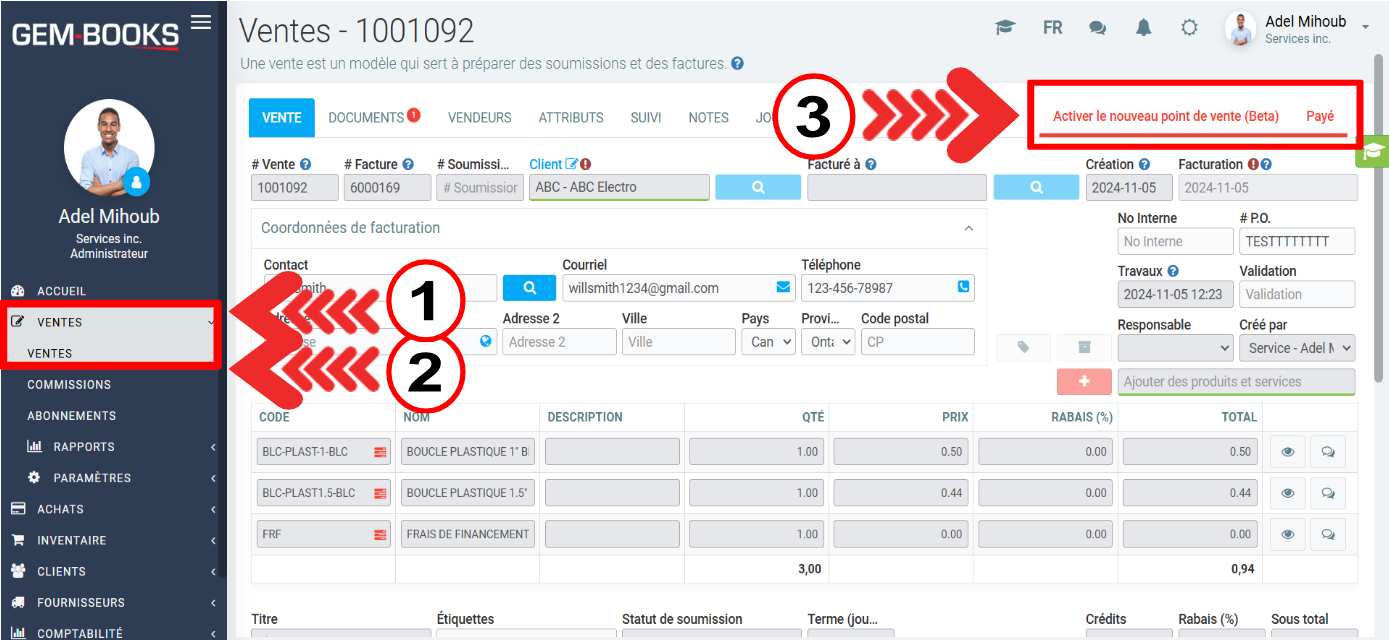Collapse the Coordonnées de facturation section

pyautogui.click(x=968, y=228)
